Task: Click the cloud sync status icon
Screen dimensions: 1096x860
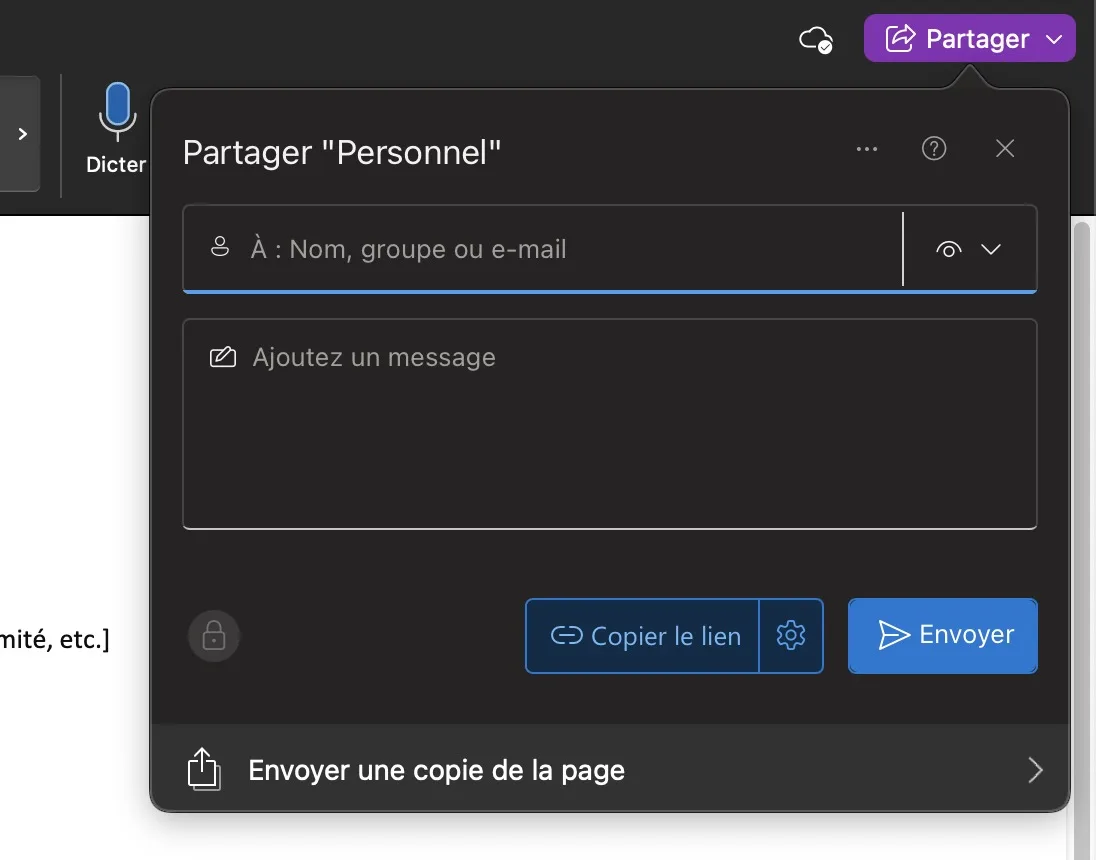Action: (x=816, y=40)
